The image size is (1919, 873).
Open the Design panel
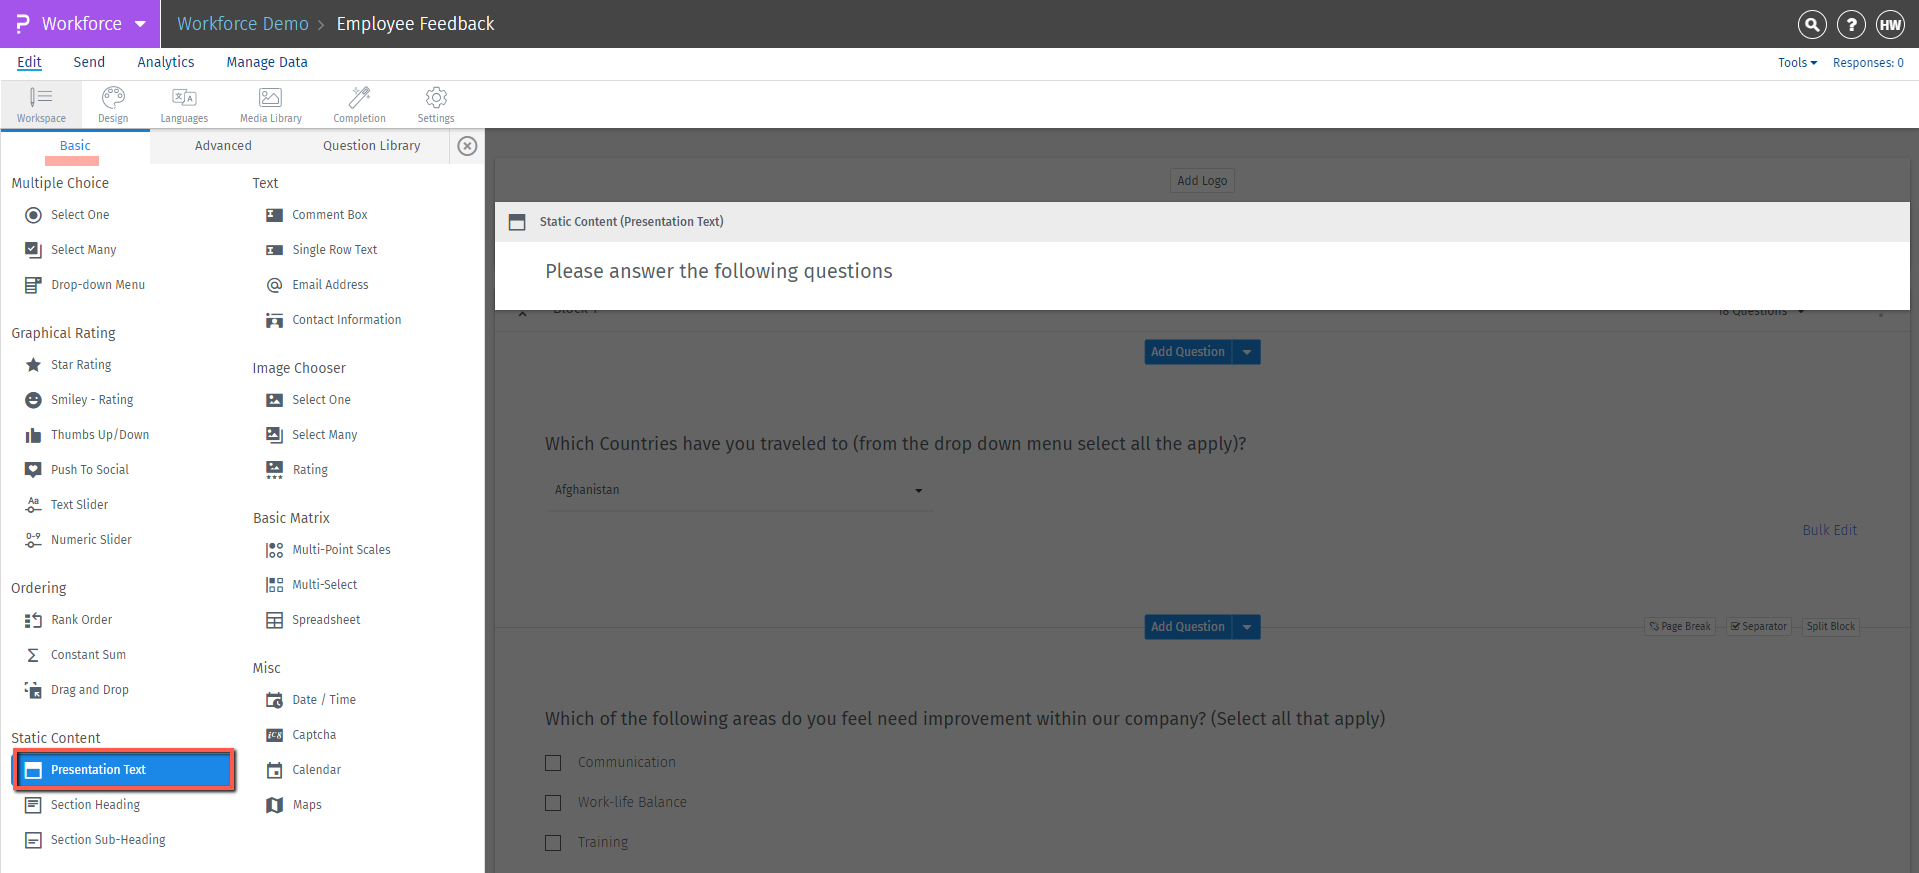113,104
